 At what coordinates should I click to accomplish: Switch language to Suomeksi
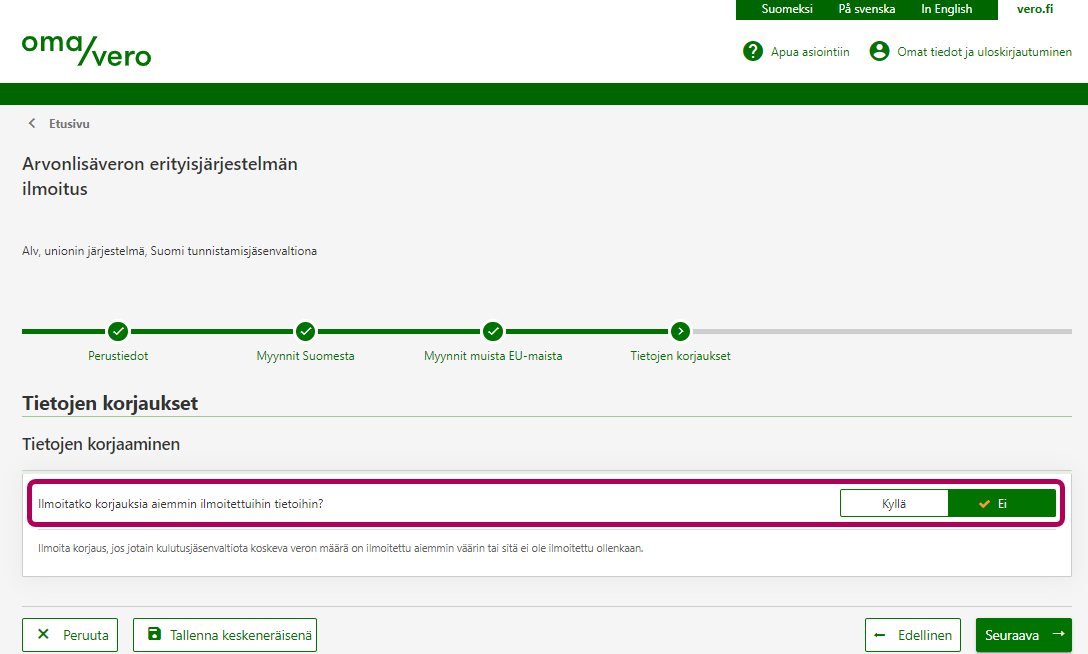tap(787, 9)
